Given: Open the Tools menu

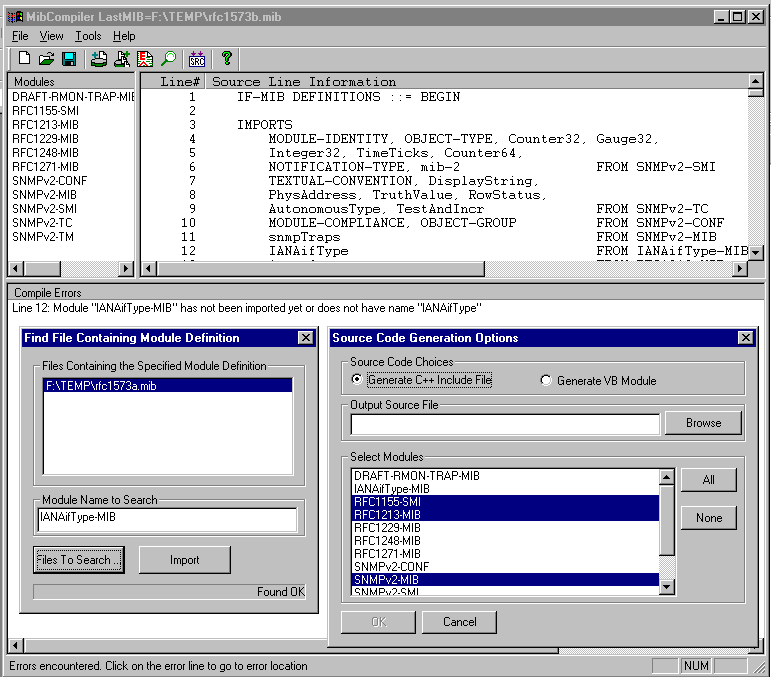Looking at the screenshot, I should click(88, 36).
